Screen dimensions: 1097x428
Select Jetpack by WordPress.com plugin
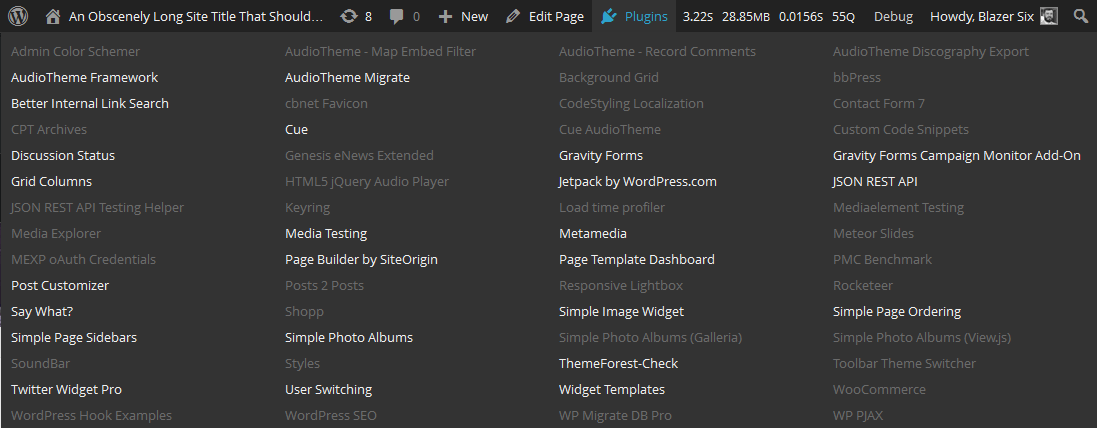638,181
